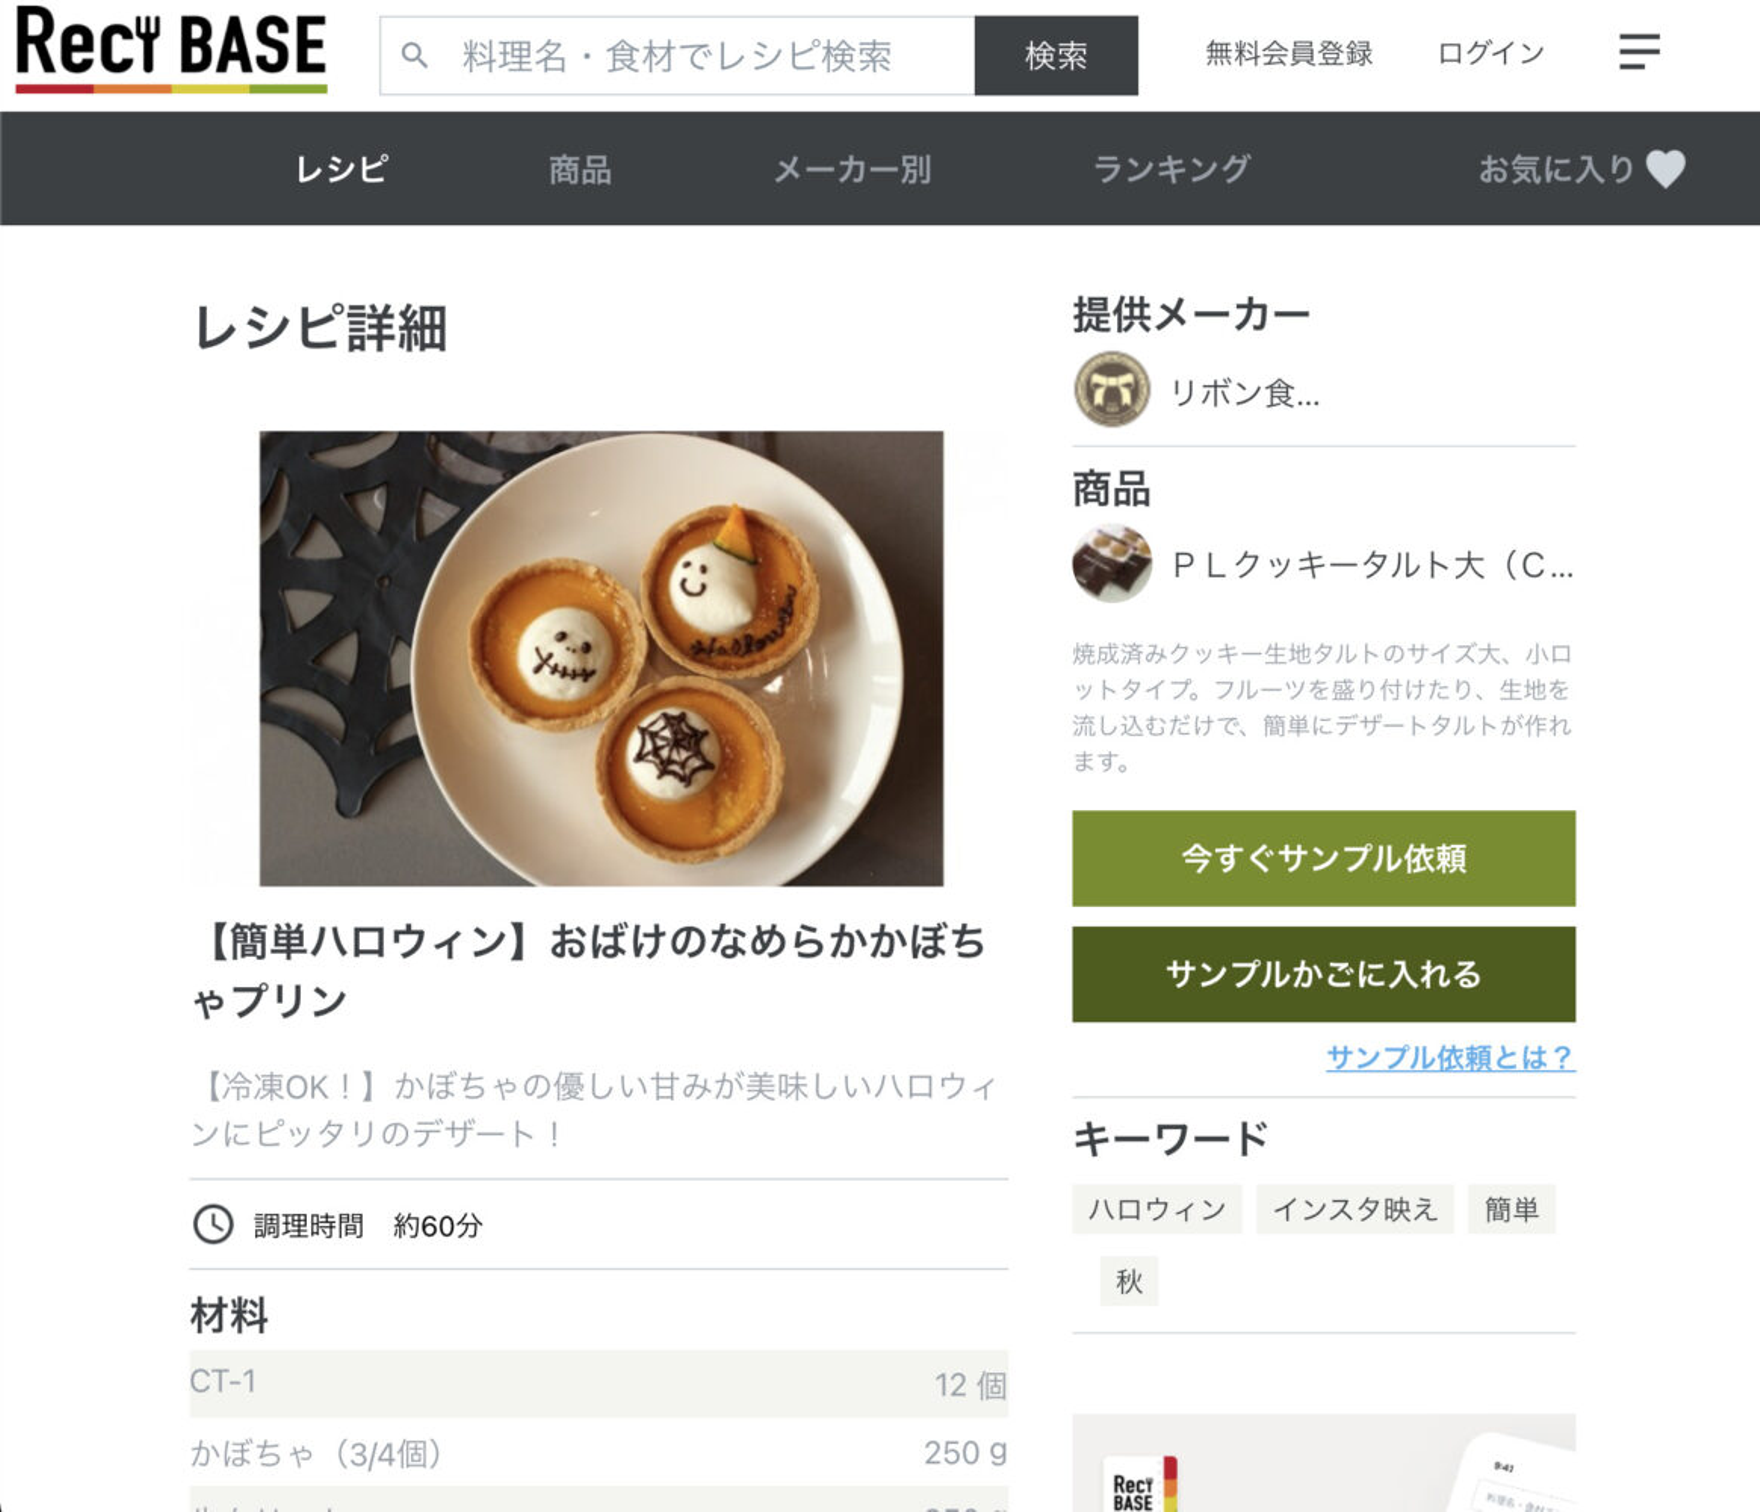Click the Halloween pumpkin pudding photo
Image resolution: width=1760 pixels, height=1512 pixels.
[601, 658]
